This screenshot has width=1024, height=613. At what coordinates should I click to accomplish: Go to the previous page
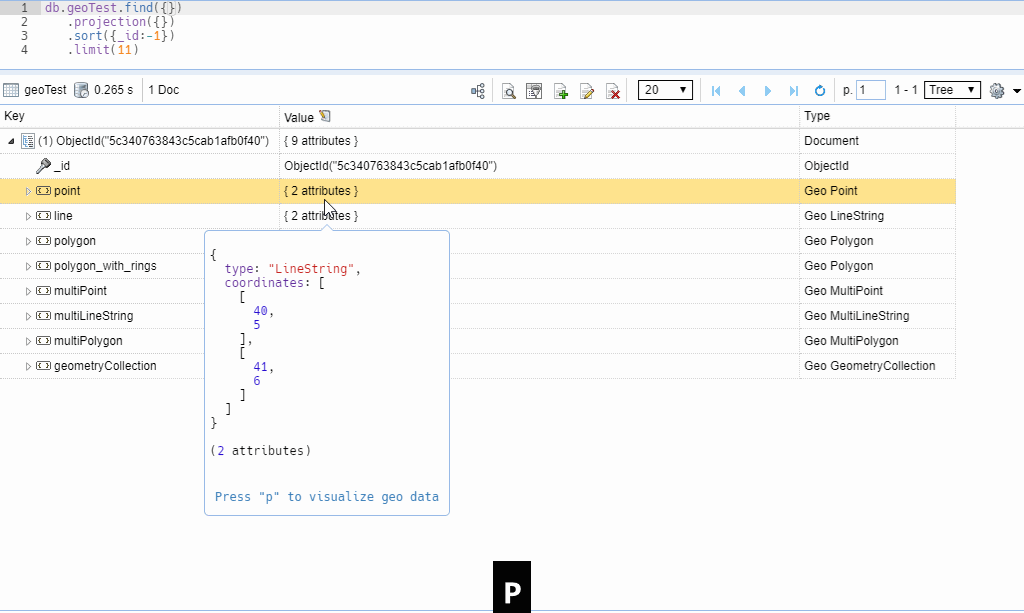742,91
